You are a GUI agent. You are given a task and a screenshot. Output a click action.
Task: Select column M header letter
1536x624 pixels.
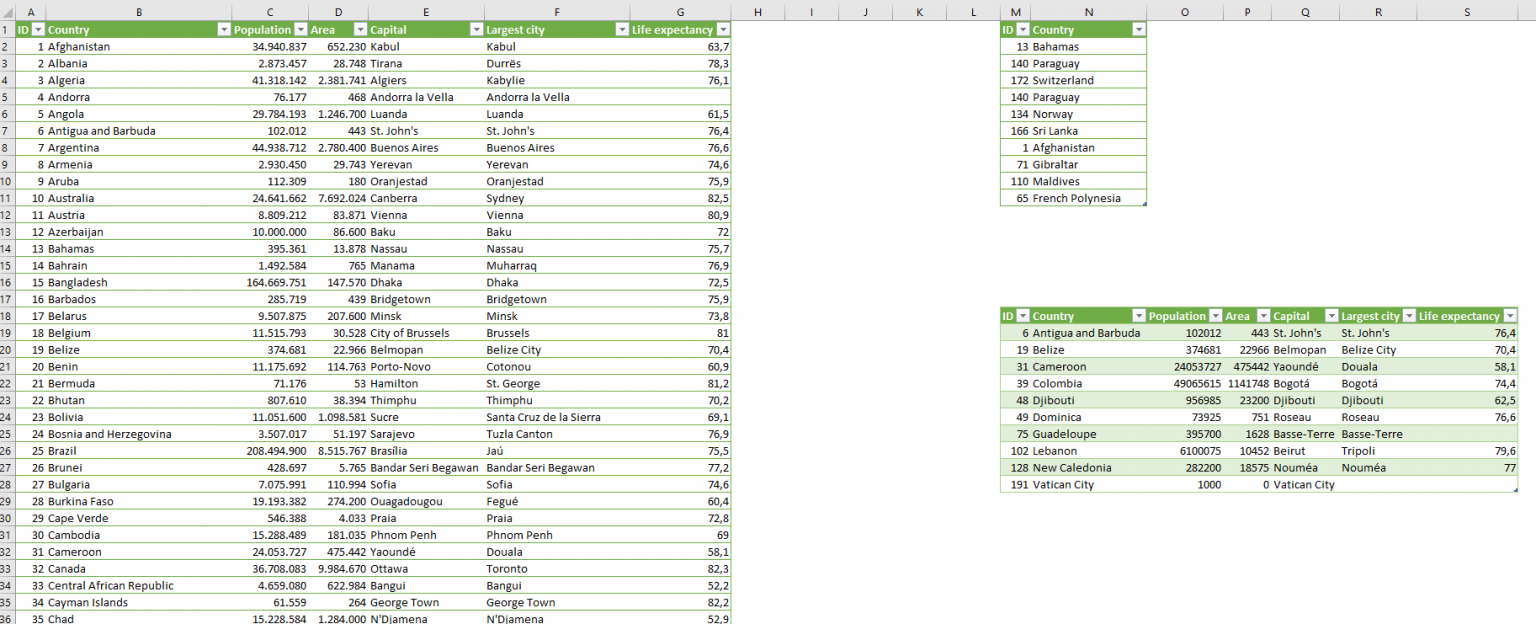tap(1013, 11)
